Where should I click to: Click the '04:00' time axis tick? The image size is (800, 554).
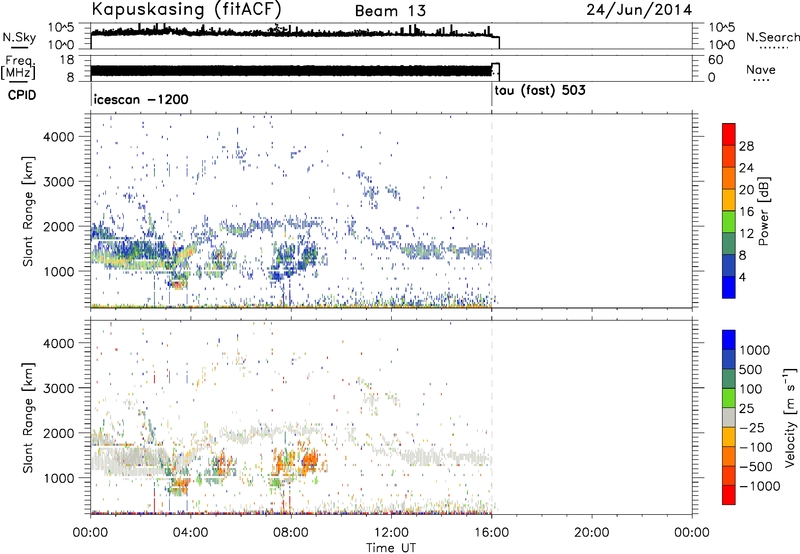coord(190,533)
